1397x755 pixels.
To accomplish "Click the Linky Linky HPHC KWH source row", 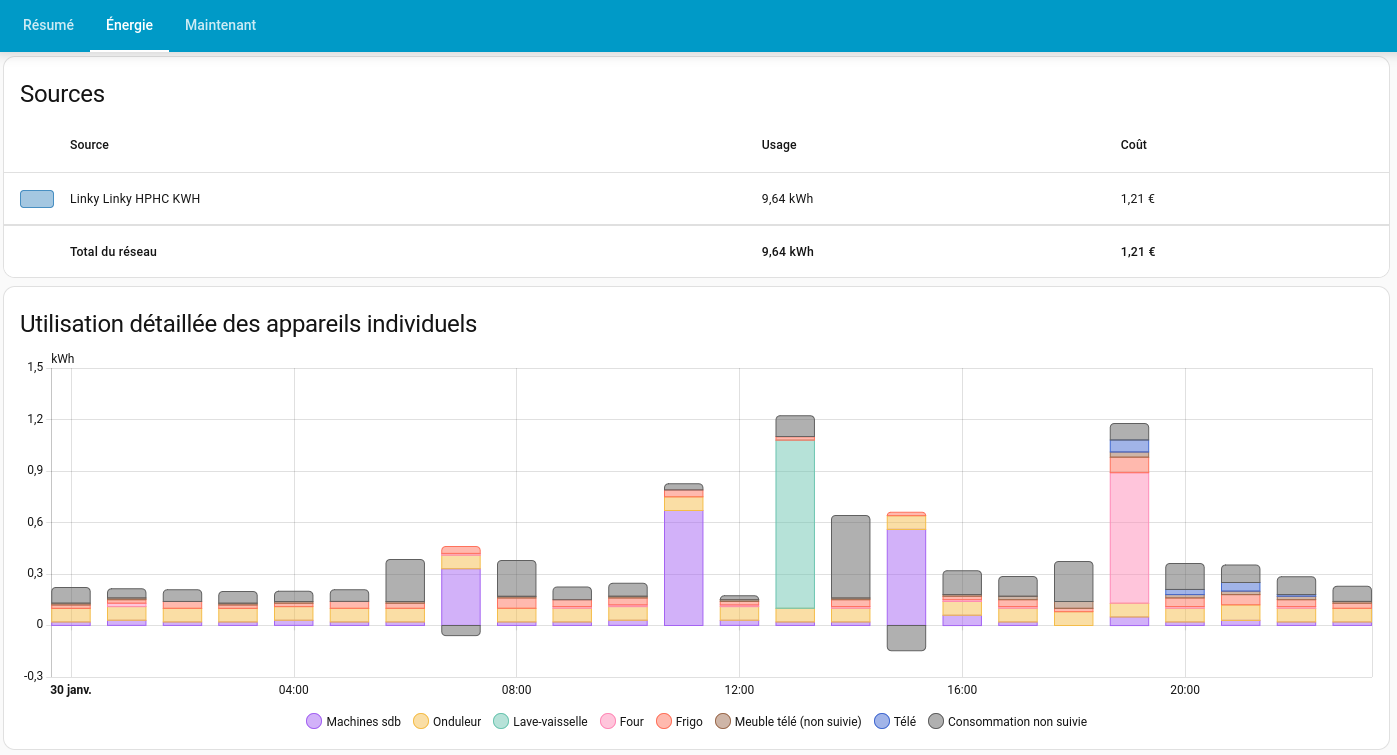I will click(135, 199).
